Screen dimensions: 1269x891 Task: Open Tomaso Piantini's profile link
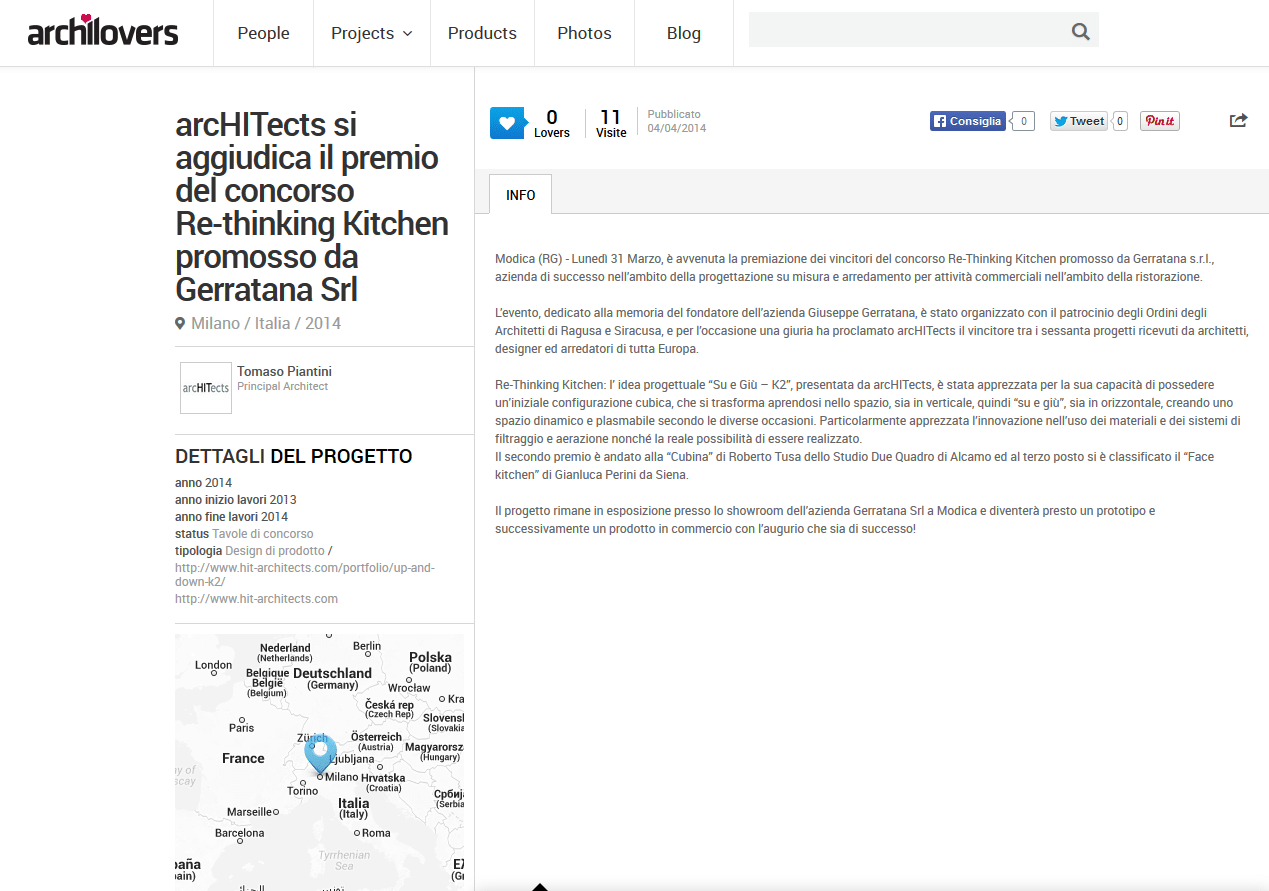(284, 371)
